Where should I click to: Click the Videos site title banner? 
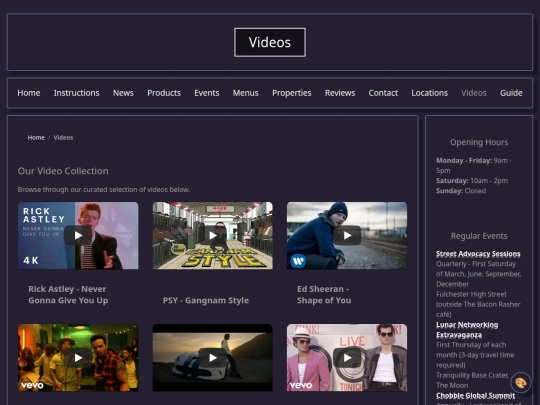270,42
